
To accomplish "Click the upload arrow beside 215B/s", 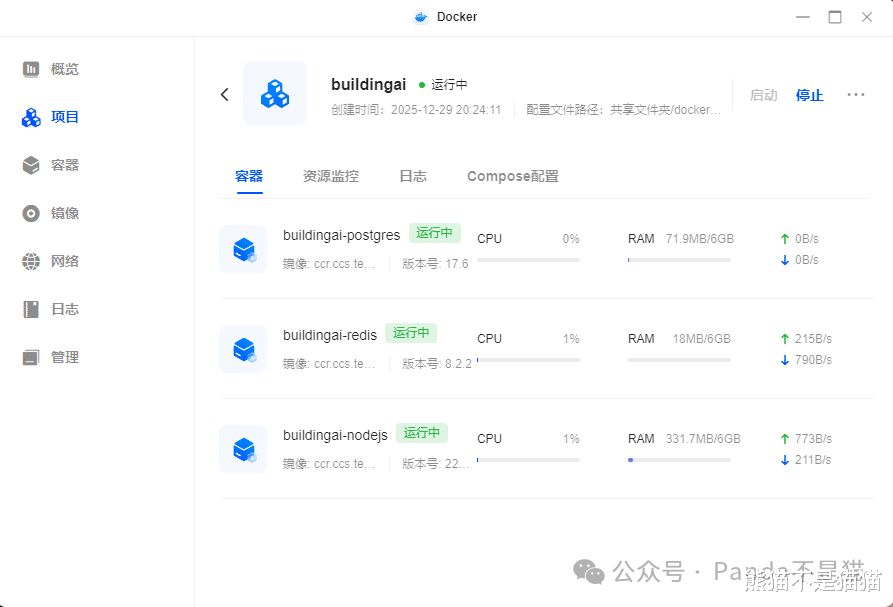I will pos(785,339).
